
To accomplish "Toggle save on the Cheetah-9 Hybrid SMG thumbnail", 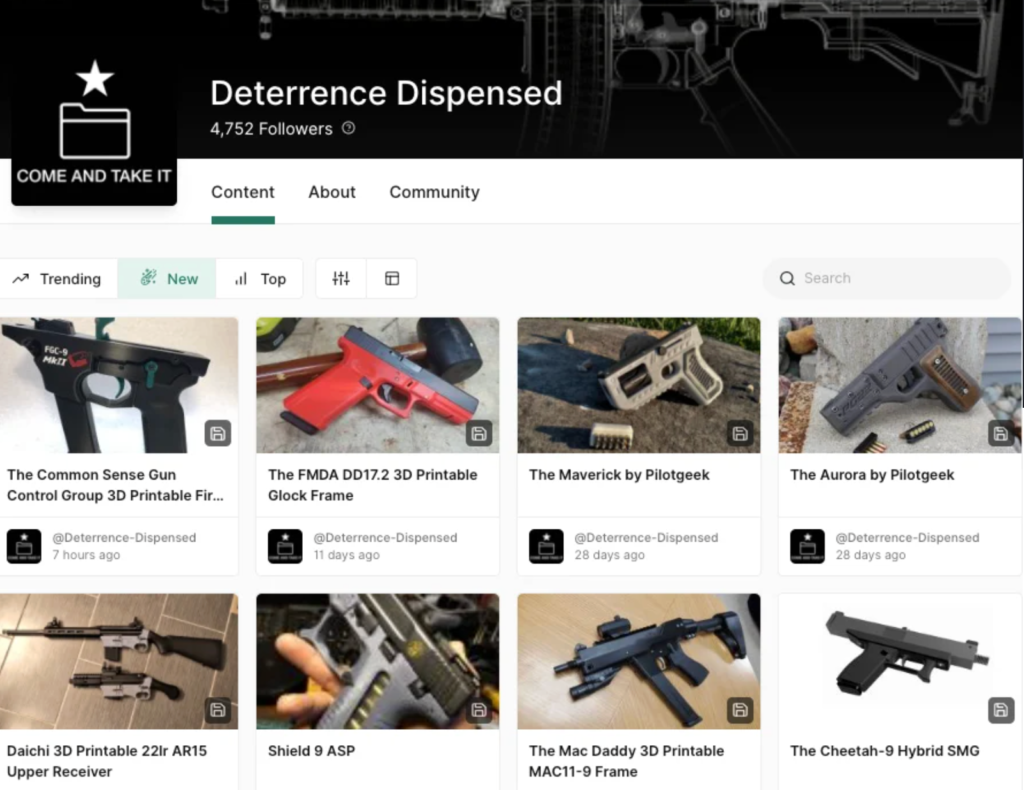I will coord(1001,710).
